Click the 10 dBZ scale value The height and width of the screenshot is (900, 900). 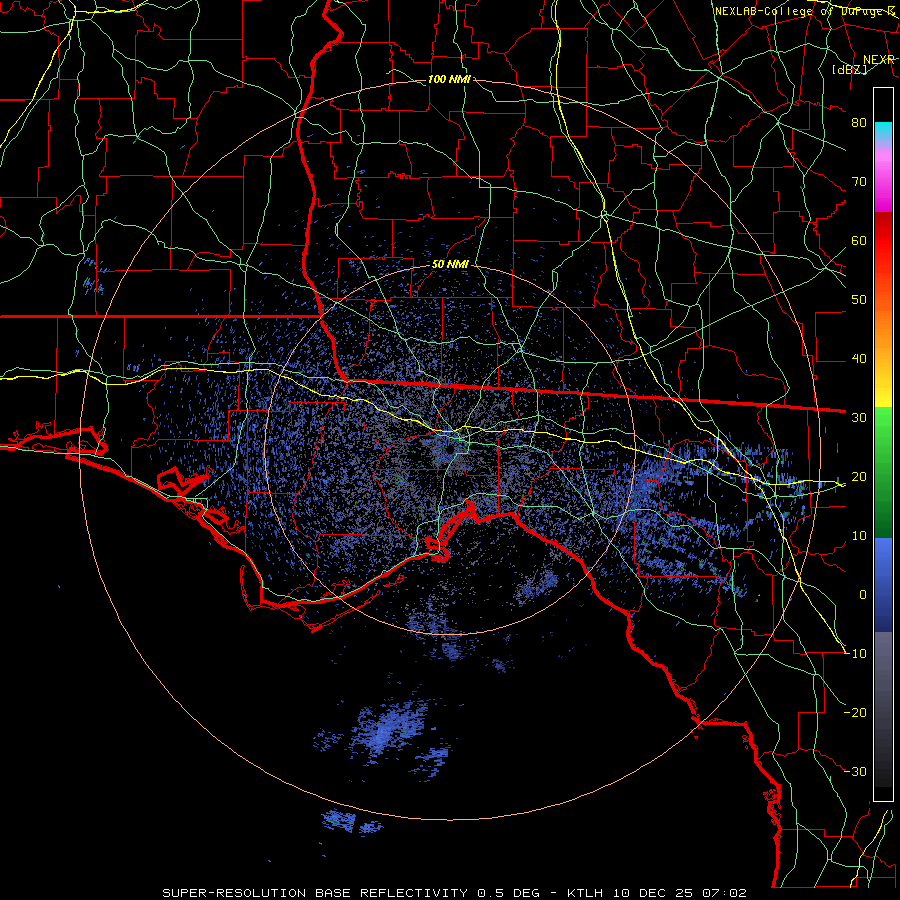(x=859, y=536)
